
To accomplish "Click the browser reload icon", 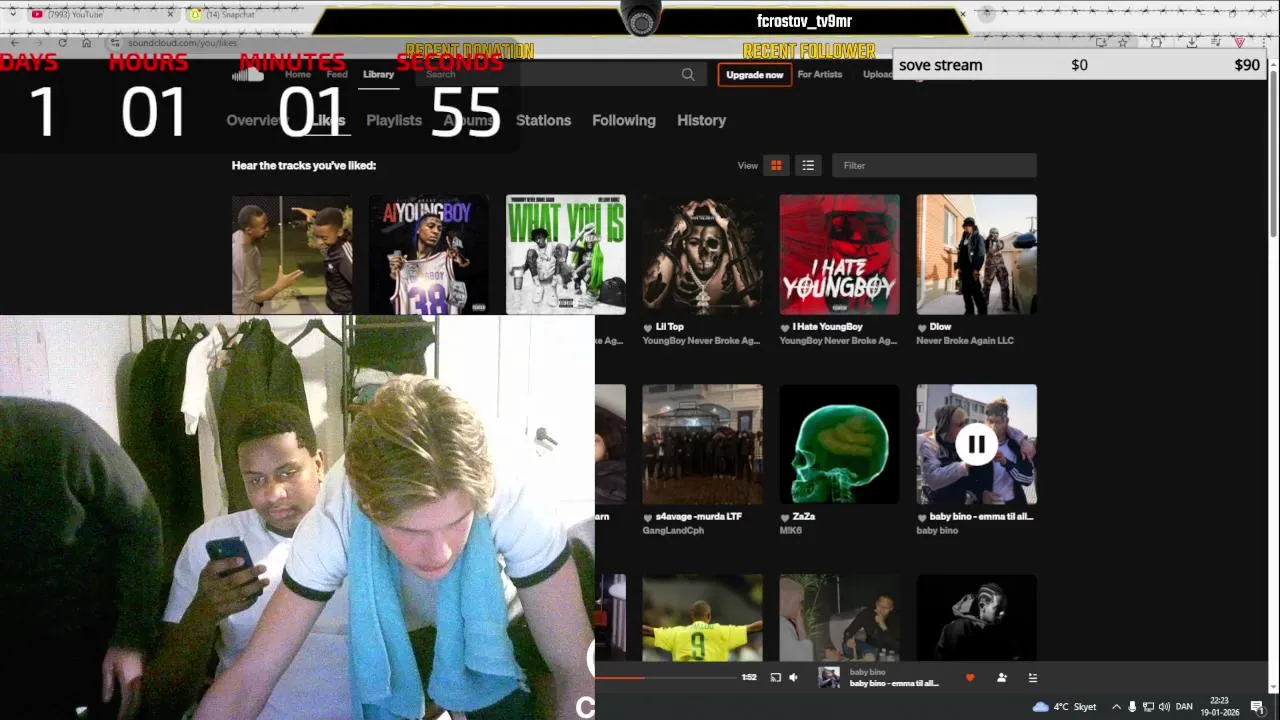I will pos(62,43).
